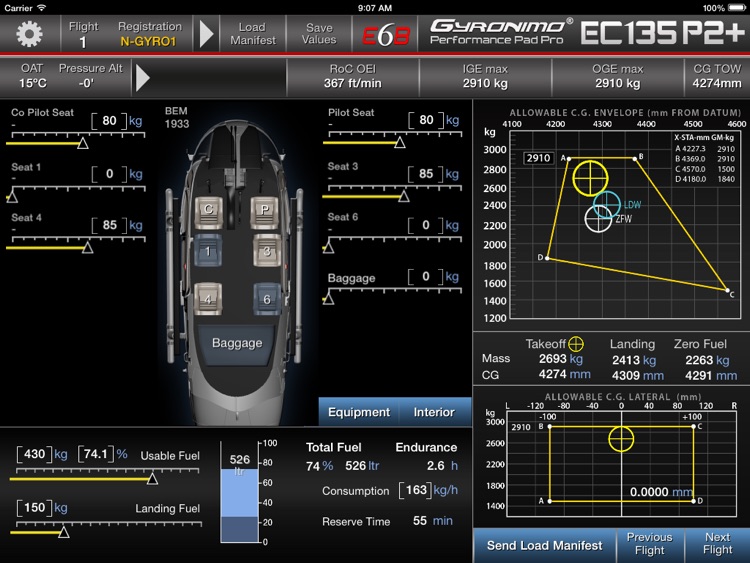The image size is (750, 563).
Task: Click the Pilot Seat slider handle
Action: (400, 142)
